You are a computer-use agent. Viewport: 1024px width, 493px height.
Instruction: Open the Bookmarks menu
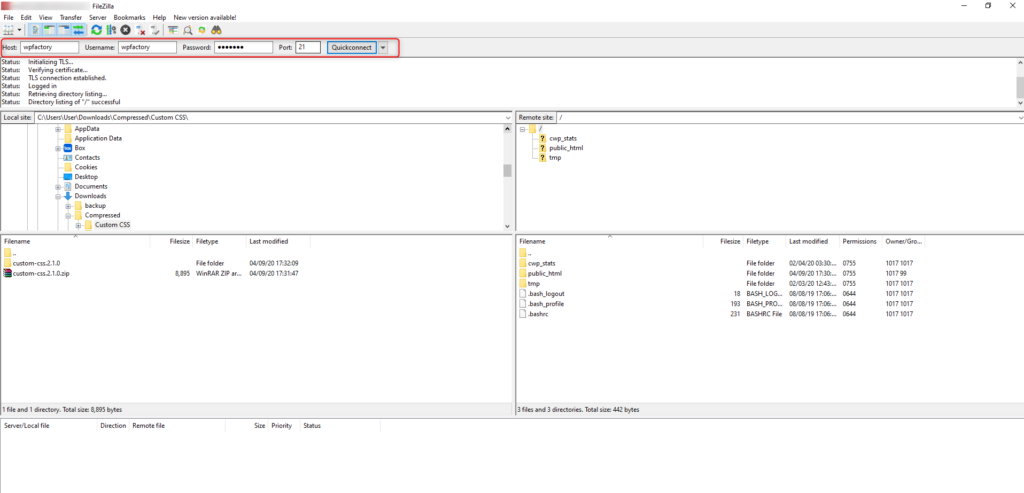pyautogui.click(x=130, y=17)
